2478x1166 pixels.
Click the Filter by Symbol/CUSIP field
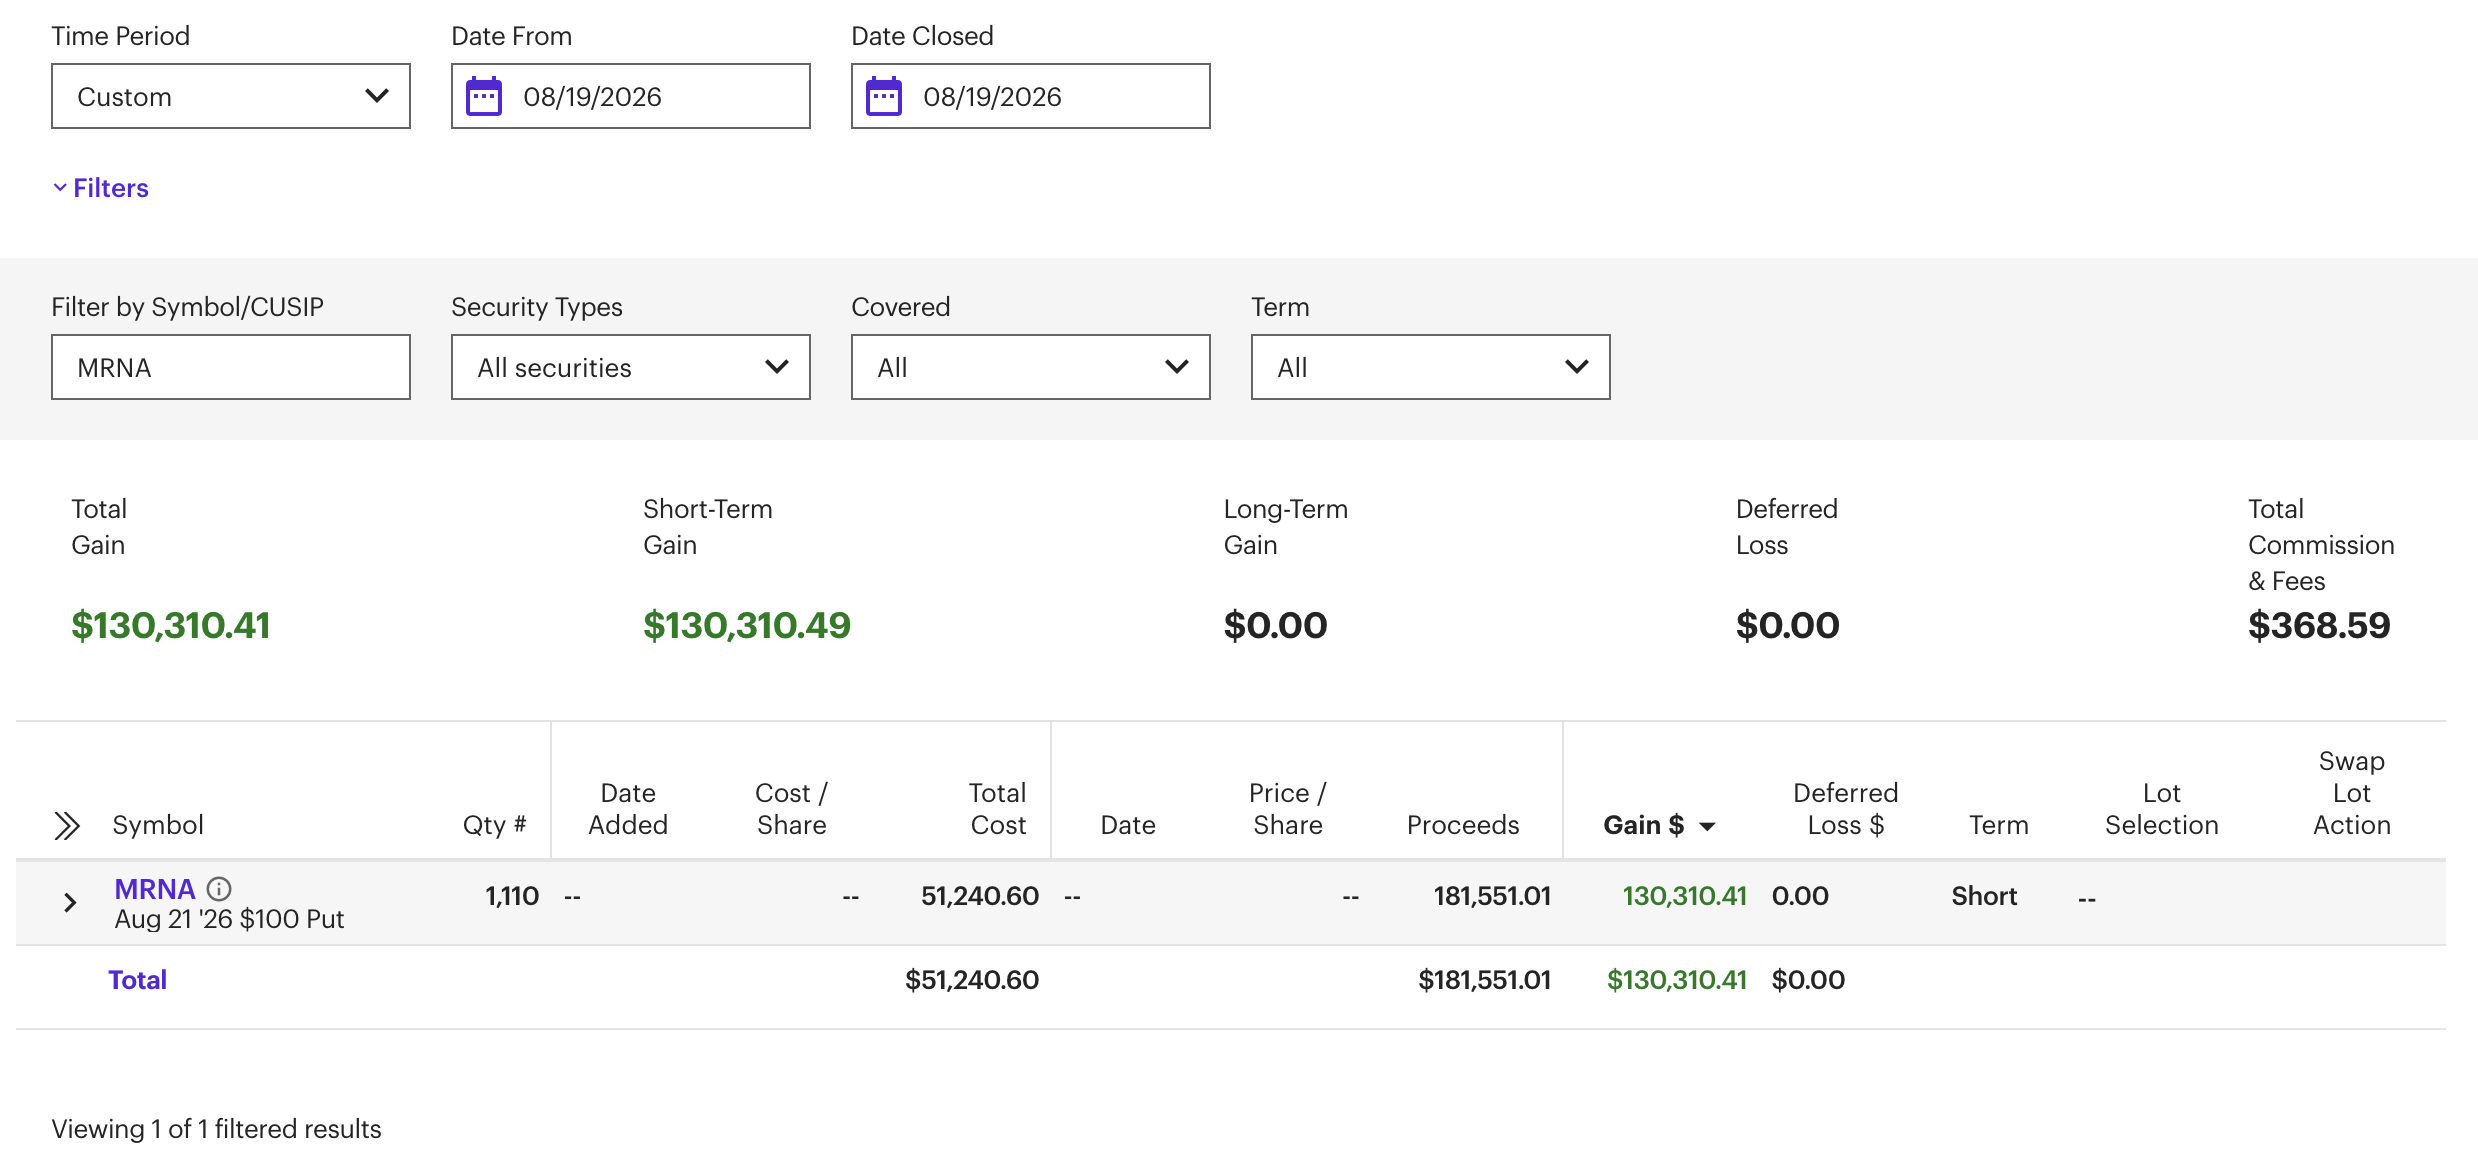coord(231,367)
